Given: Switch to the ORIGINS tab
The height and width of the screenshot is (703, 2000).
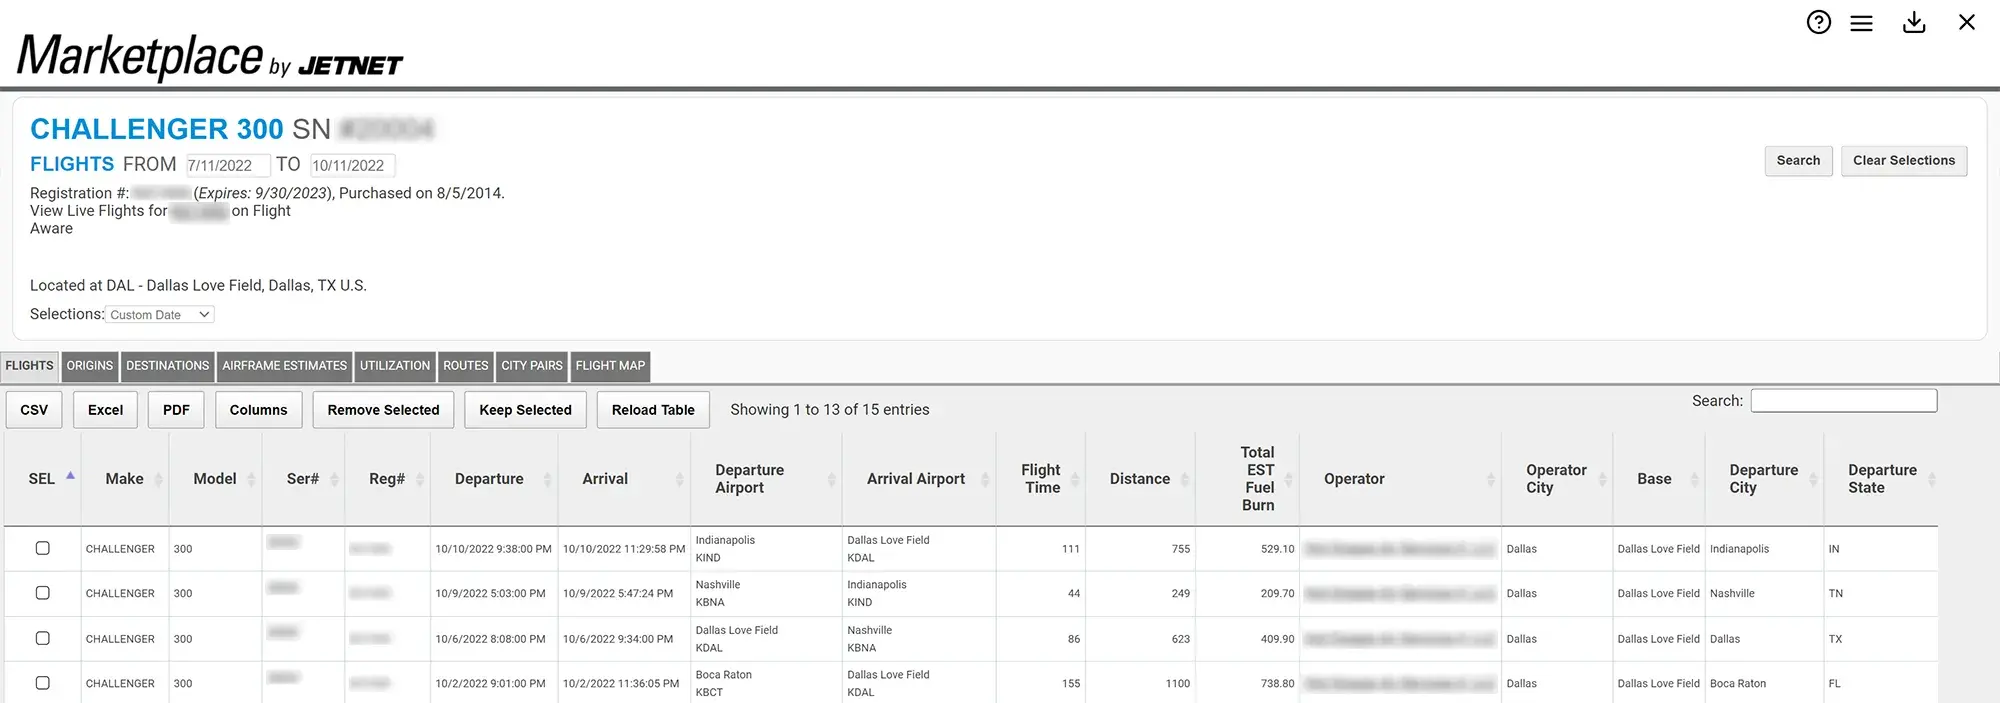Looking at the screenshot, I should tap(90, 366).
